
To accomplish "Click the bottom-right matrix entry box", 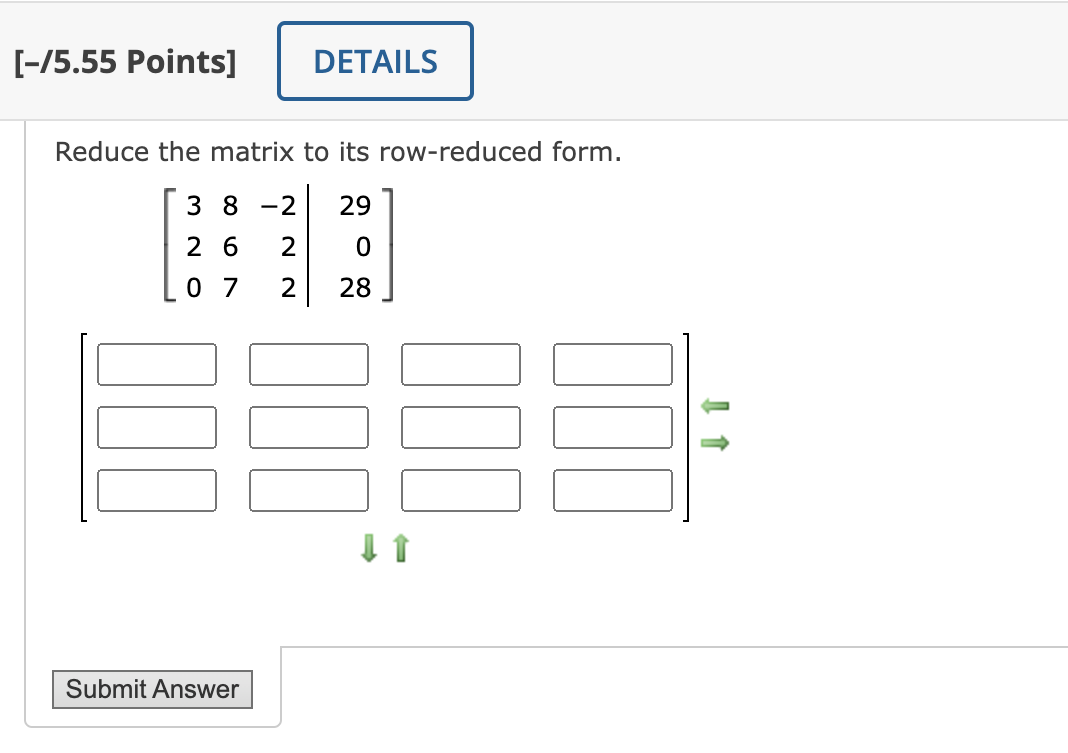I will [x=612, y=490].
